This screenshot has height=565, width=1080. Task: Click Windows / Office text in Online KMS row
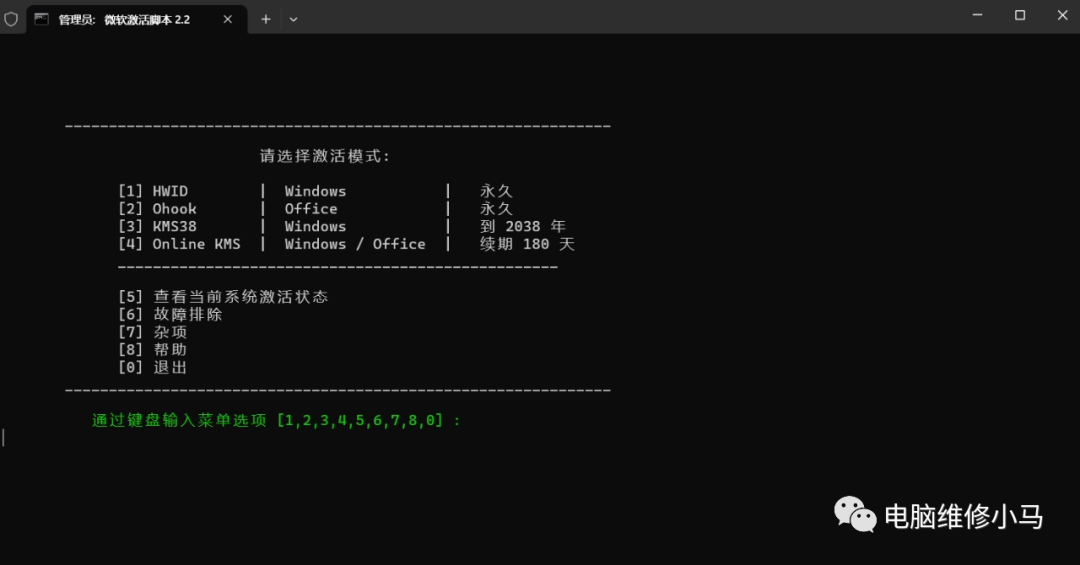(355, 244)
